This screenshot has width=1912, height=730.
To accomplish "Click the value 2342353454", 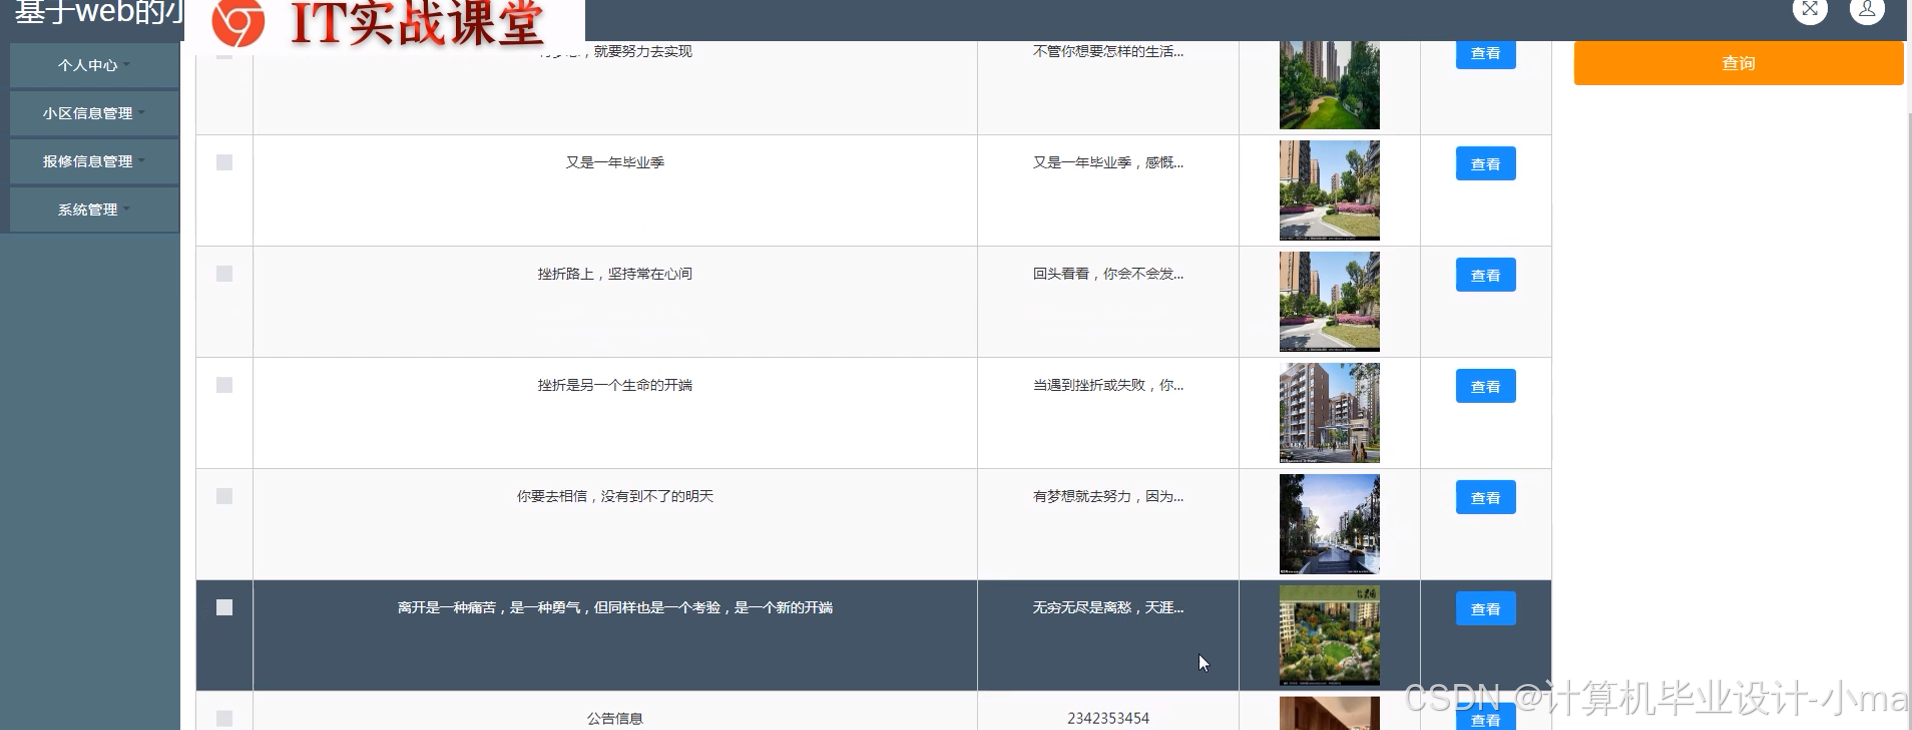I will [1108, 718].
